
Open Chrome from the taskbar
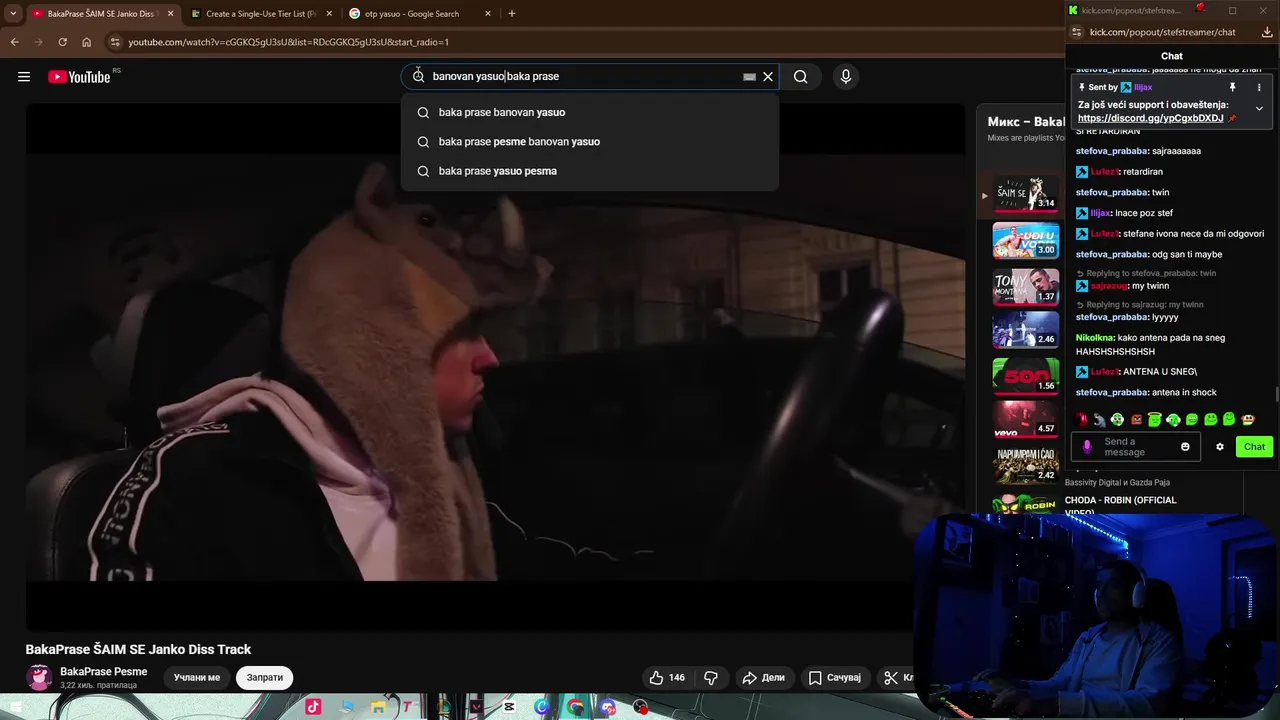[575, 707]
